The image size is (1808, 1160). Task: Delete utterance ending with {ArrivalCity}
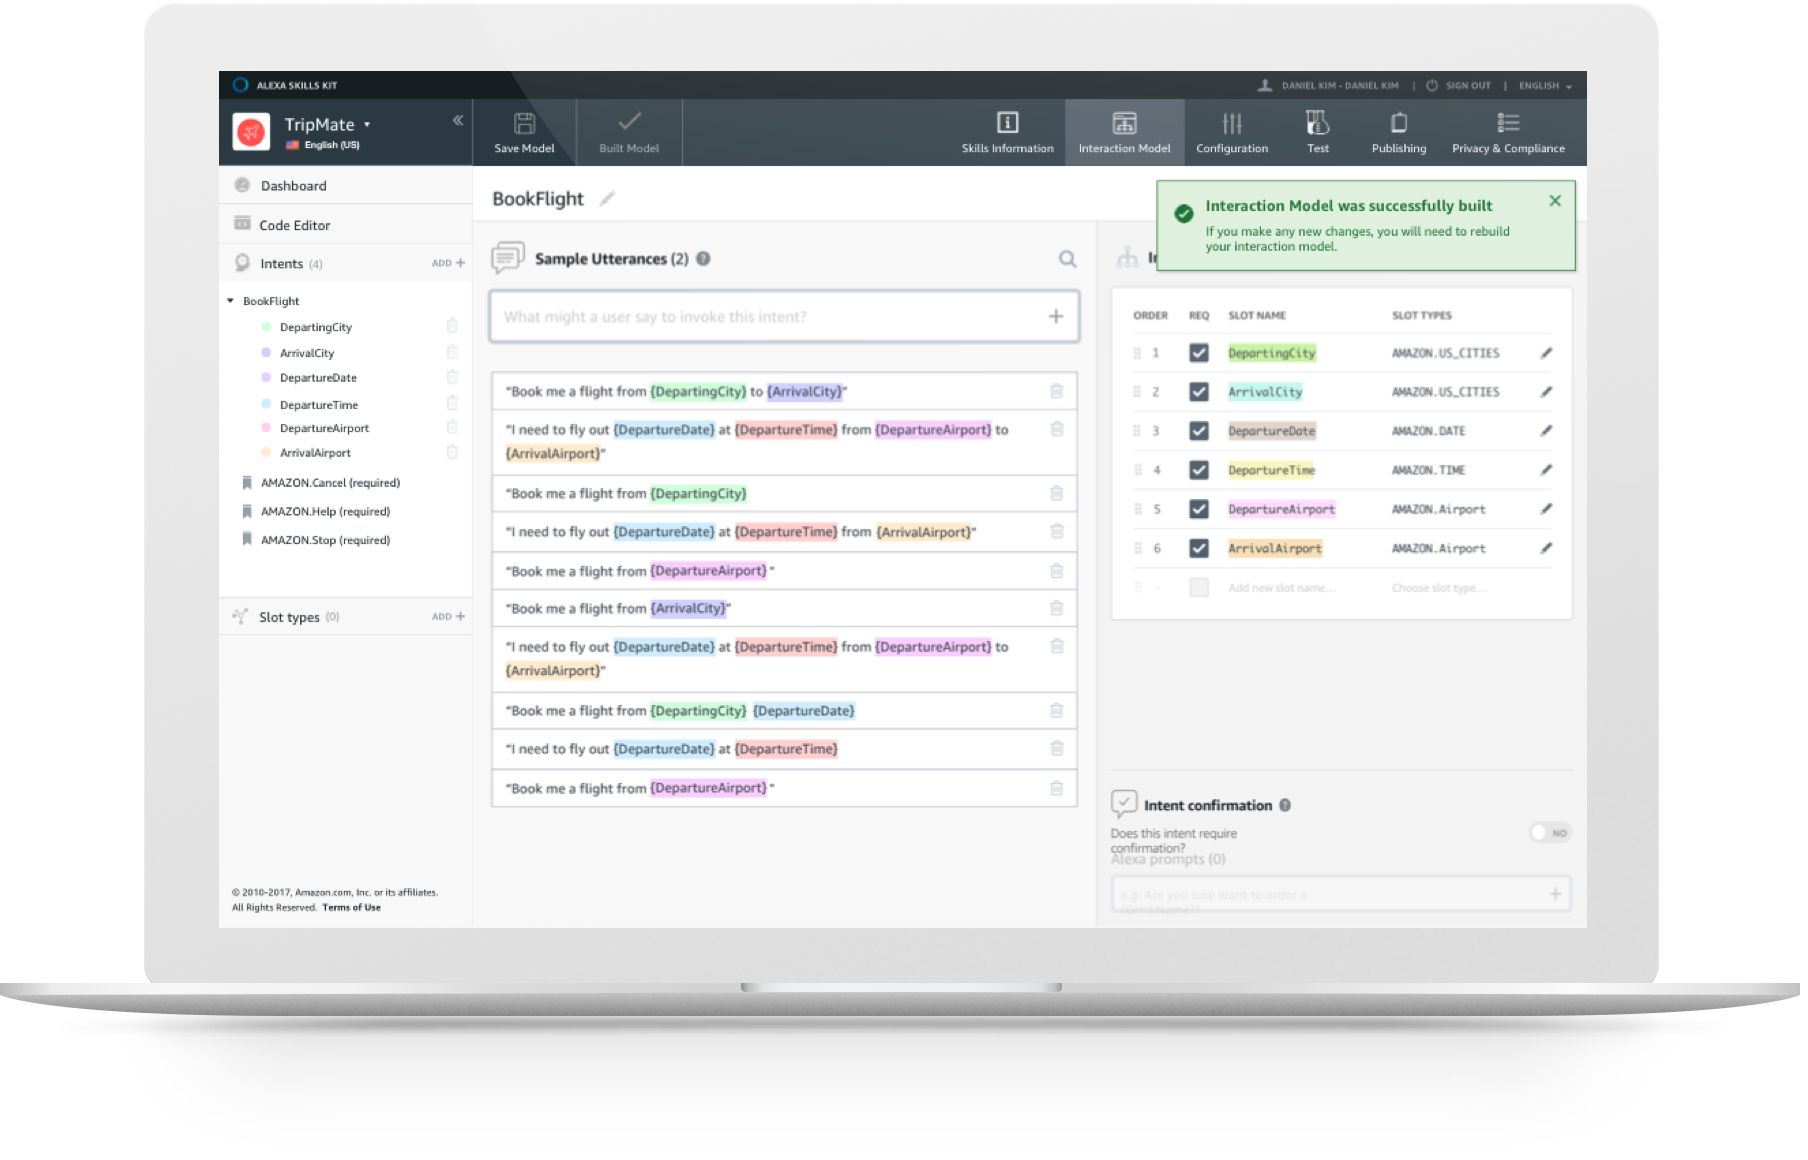(1056, 391)
